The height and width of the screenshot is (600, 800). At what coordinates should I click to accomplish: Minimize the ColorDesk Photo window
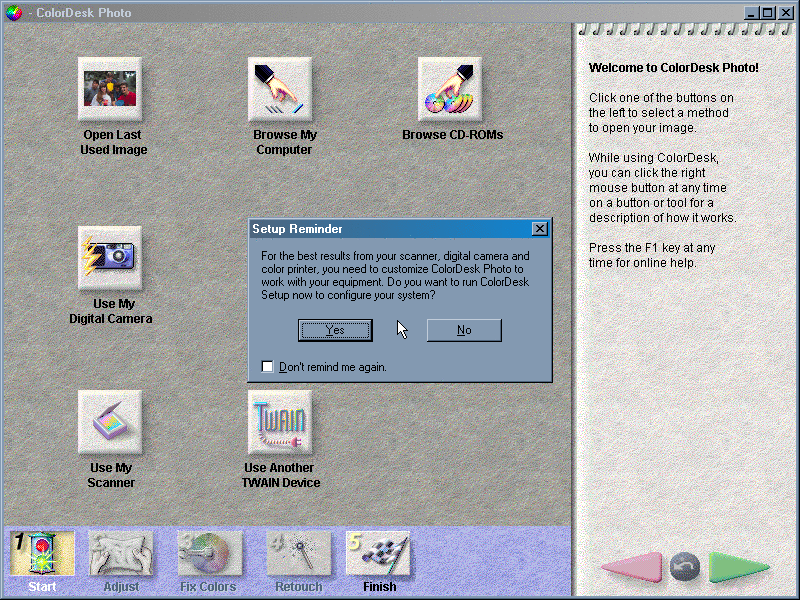click(x=751, y=12)
